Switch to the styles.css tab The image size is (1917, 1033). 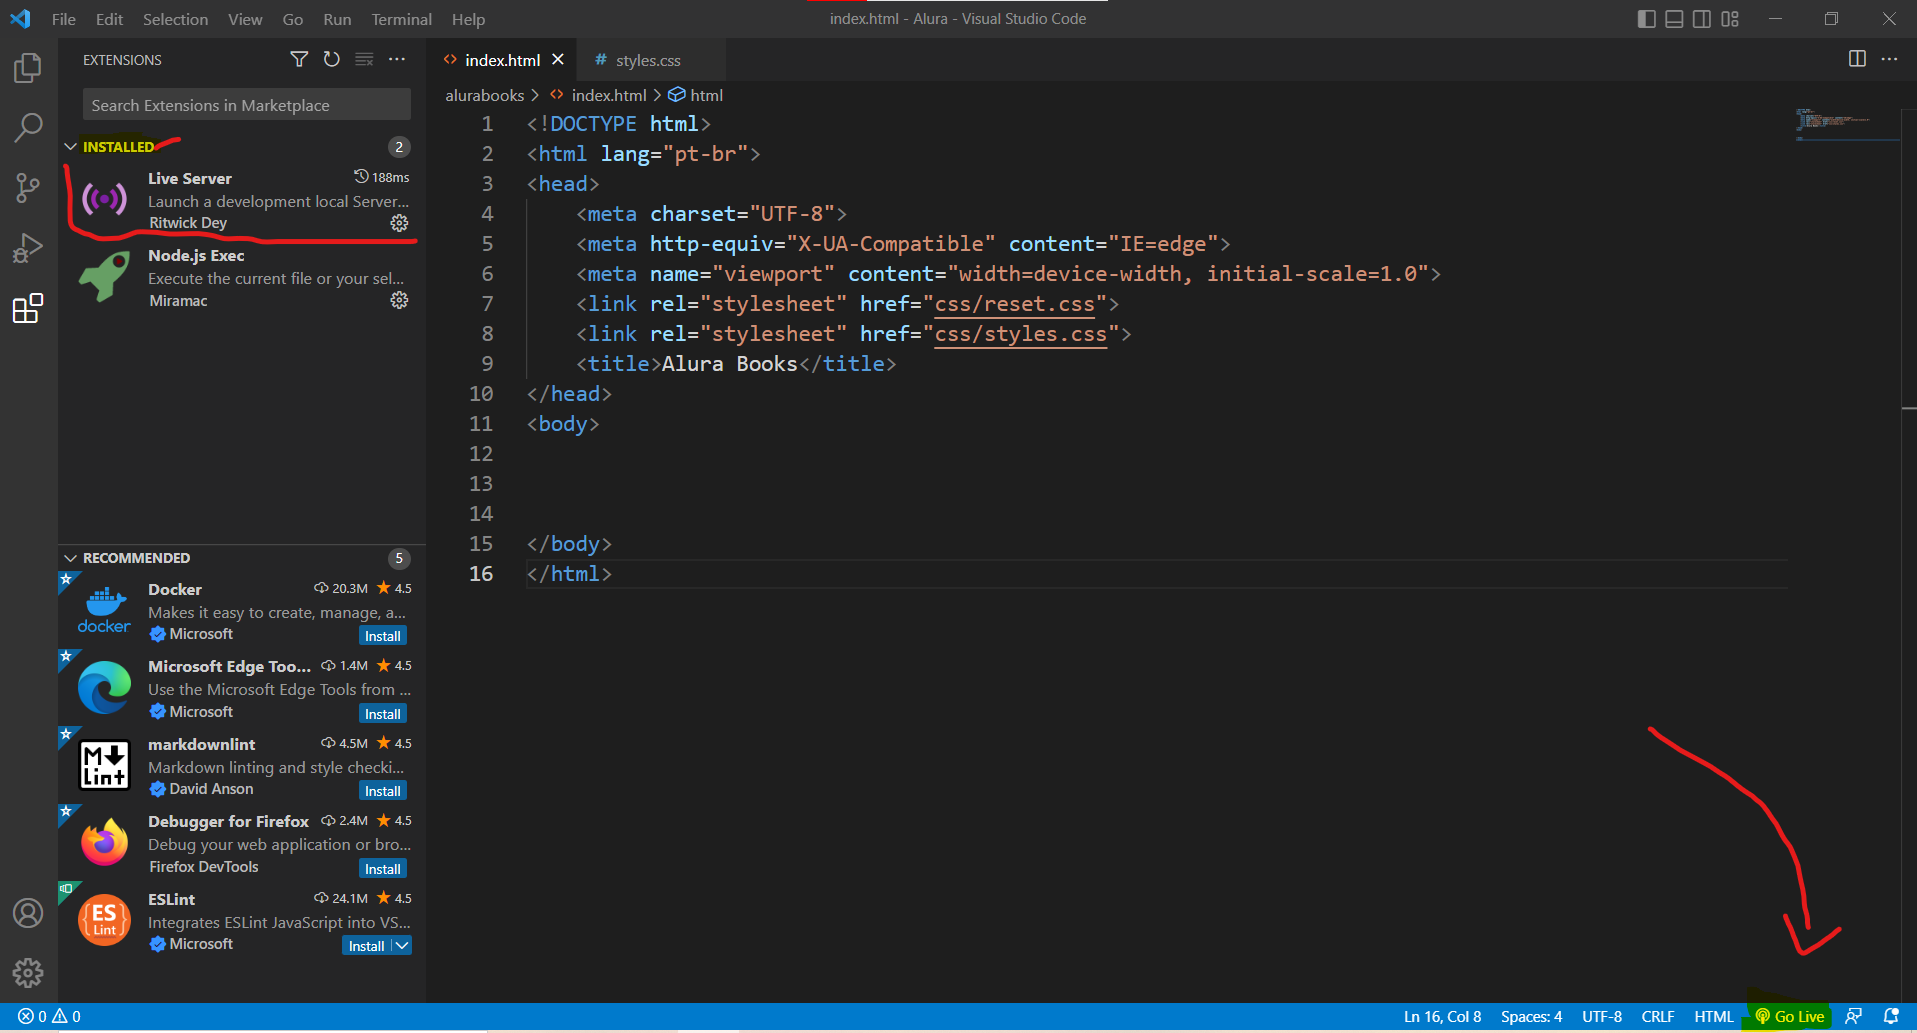click(648, 60)
